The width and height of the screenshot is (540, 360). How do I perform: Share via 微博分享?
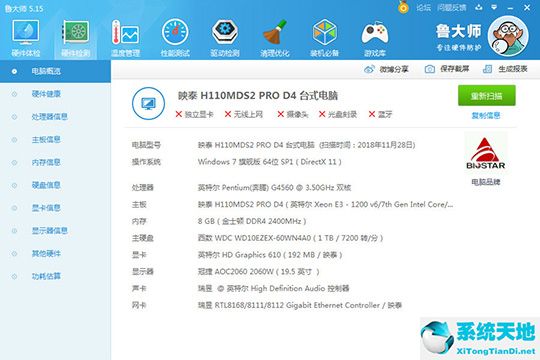click(x=386, y=69)
